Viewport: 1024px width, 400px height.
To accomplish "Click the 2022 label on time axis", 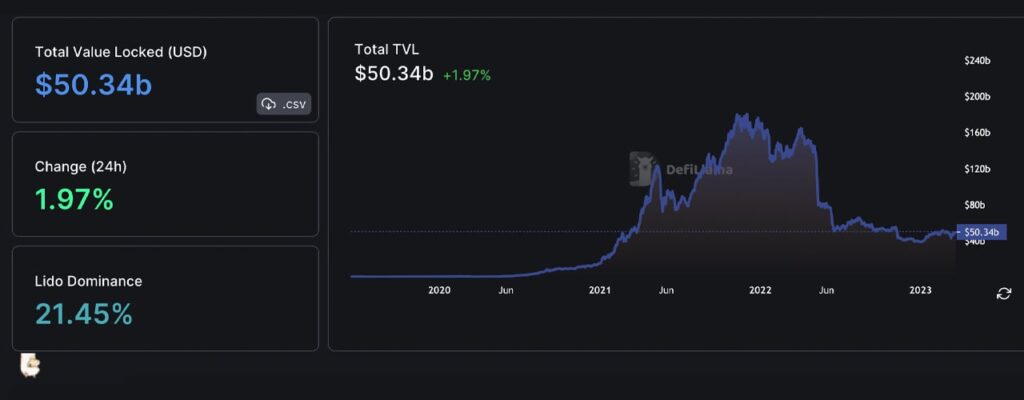I will (760, 290).
